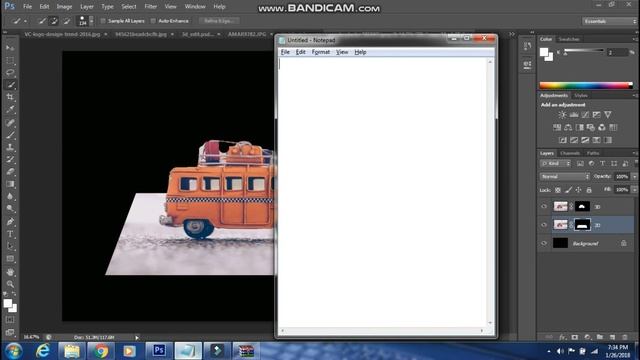Select the History Brush tool

click(x=10, y=159)
